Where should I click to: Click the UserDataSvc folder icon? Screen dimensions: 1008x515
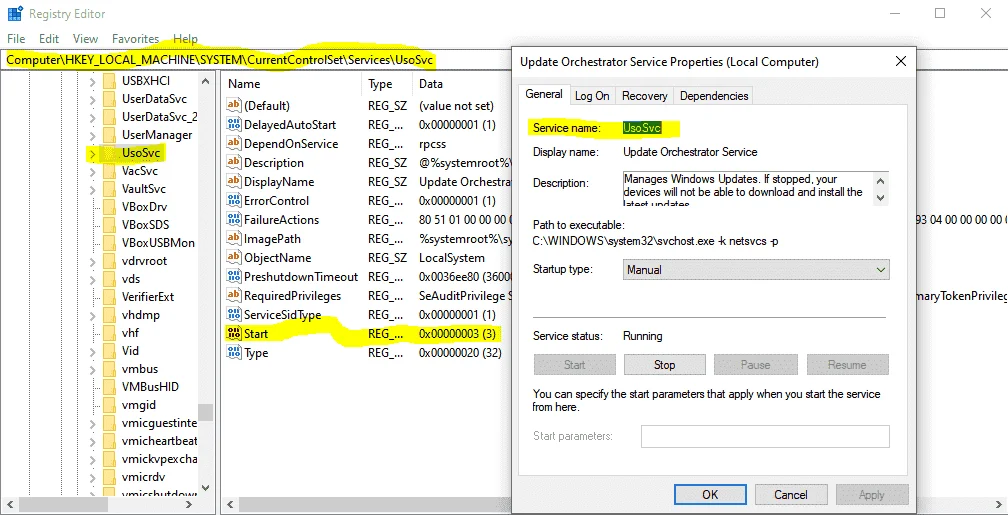coord(110,99)
